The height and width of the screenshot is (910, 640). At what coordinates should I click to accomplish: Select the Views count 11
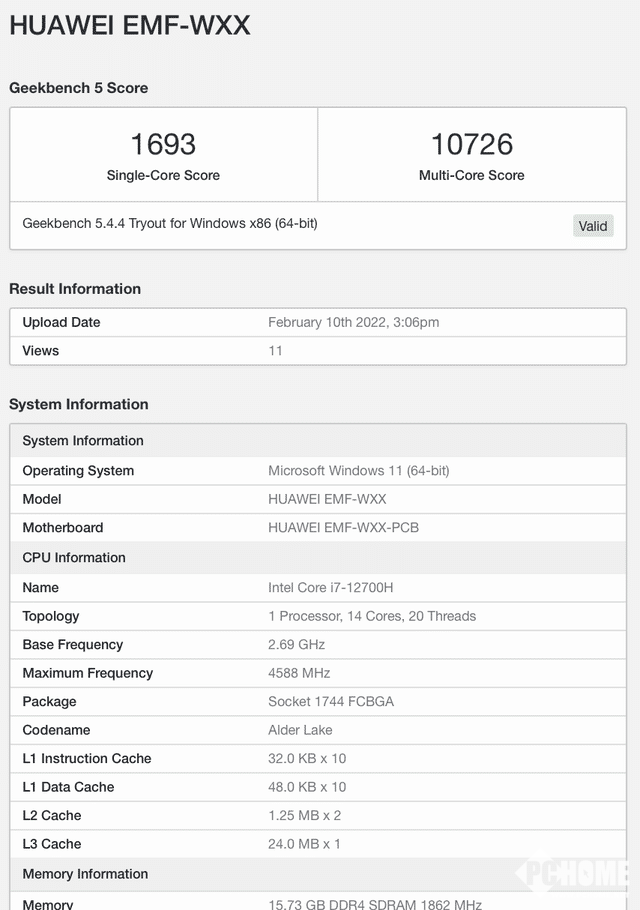pos(275,351)
